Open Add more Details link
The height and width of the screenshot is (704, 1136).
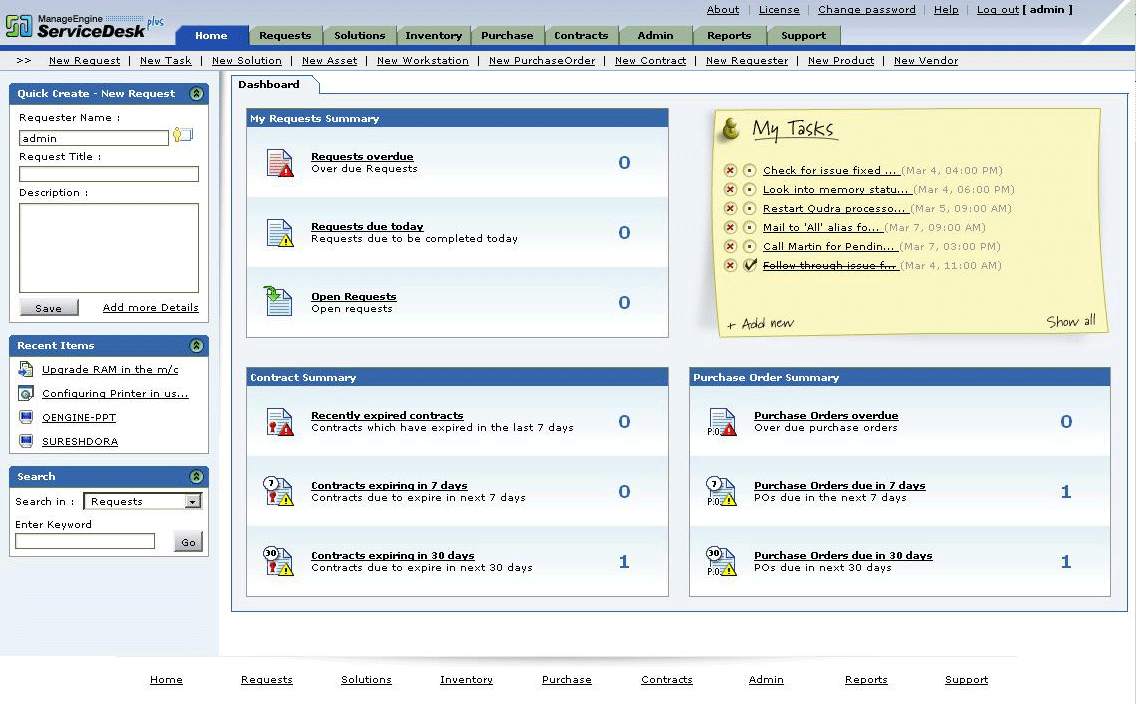151,308
